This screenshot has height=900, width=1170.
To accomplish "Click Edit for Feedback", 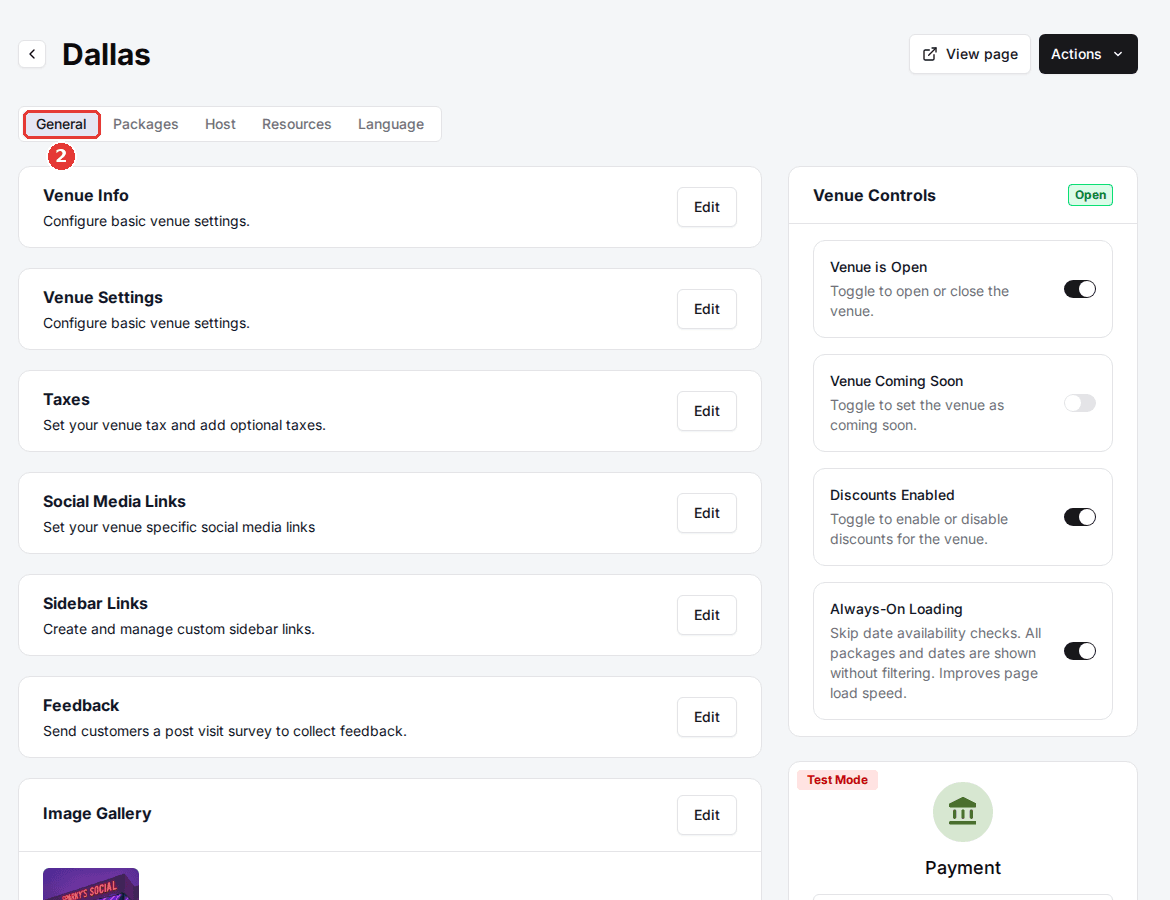I will [x=707, y=717].
